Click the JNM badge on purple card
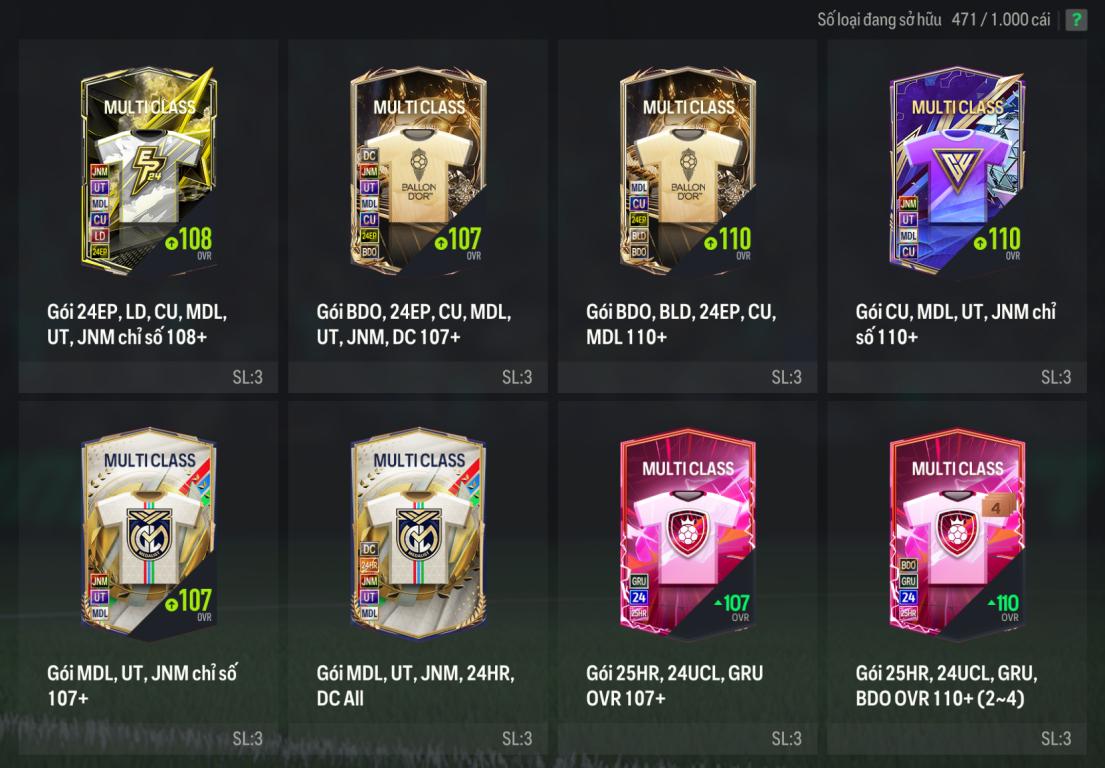This screenshot has width=1105, height=768. point(908,204)
